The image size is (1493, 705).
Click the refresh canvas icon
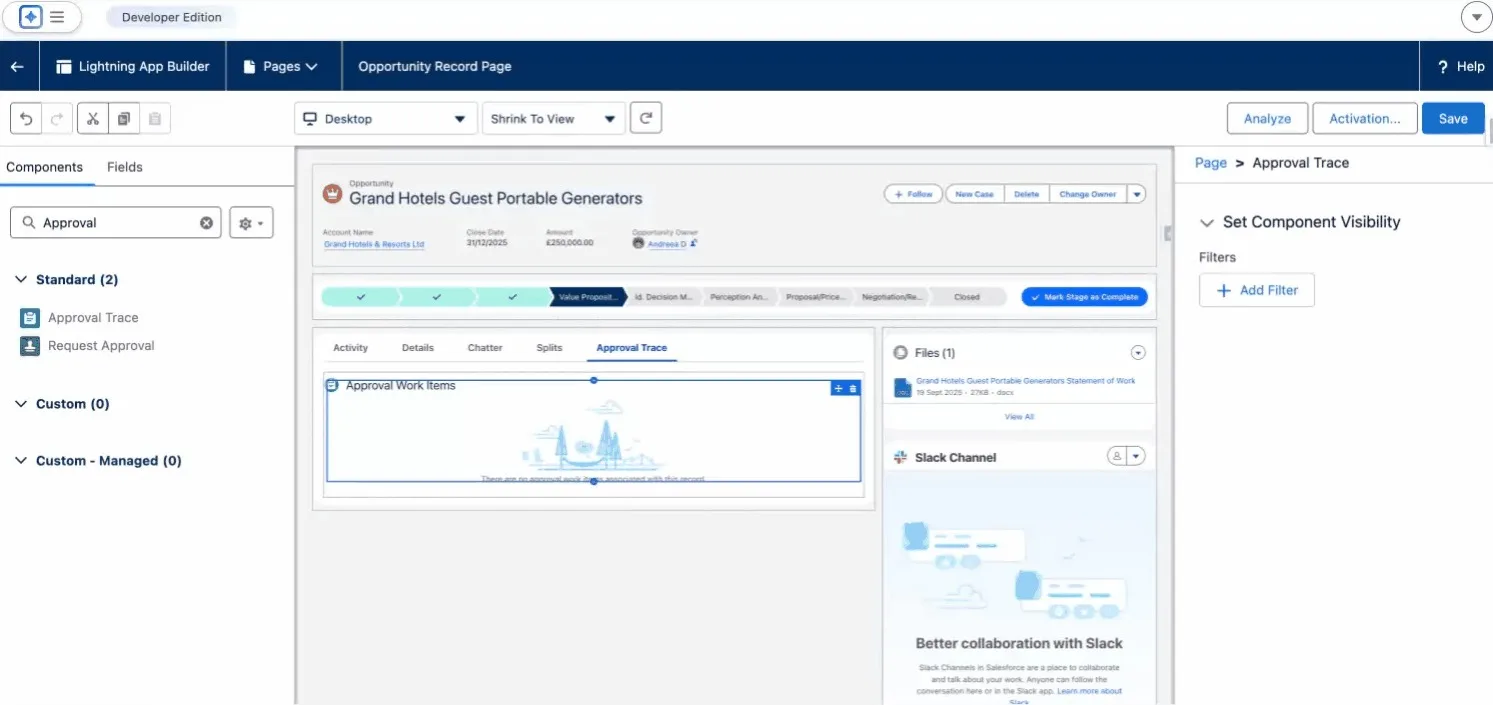(x=646, y=118)
